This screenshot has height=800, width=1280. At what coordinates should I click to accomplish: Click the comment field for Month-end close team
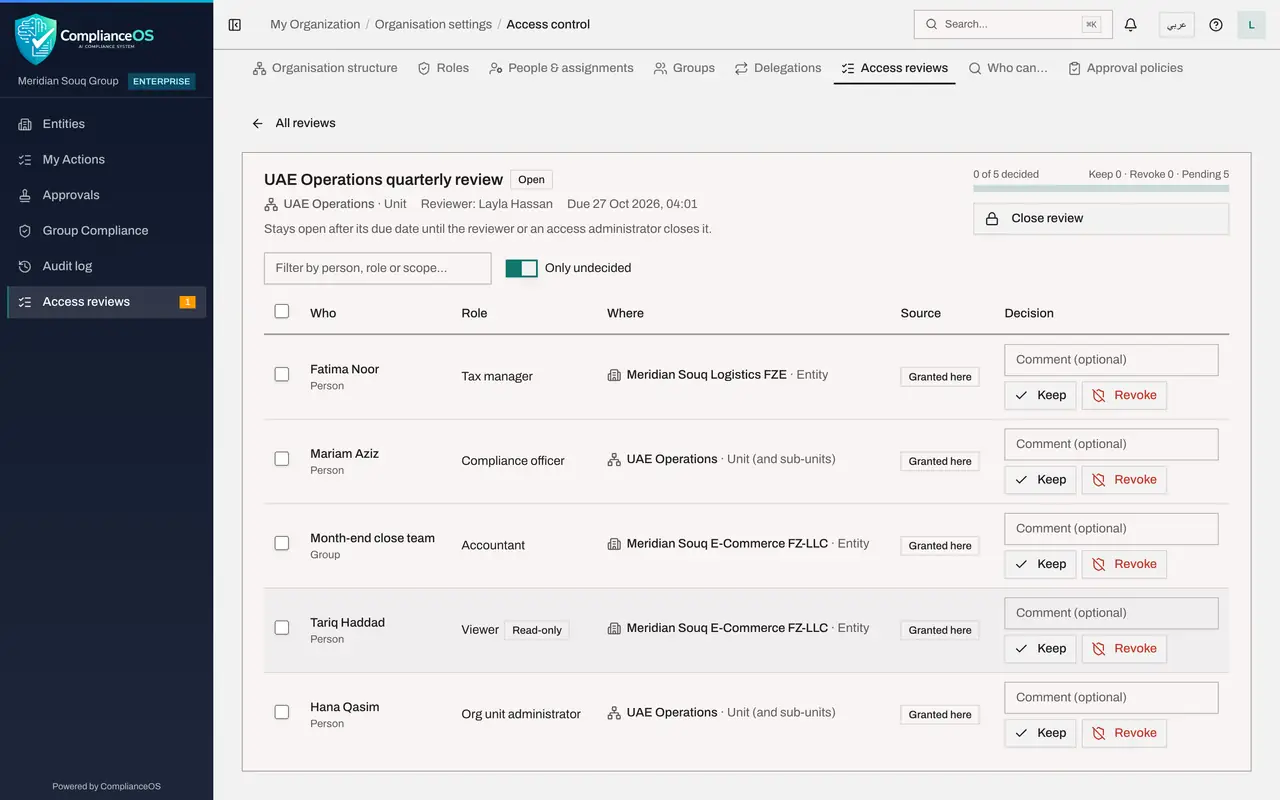tap(1111, 528)
